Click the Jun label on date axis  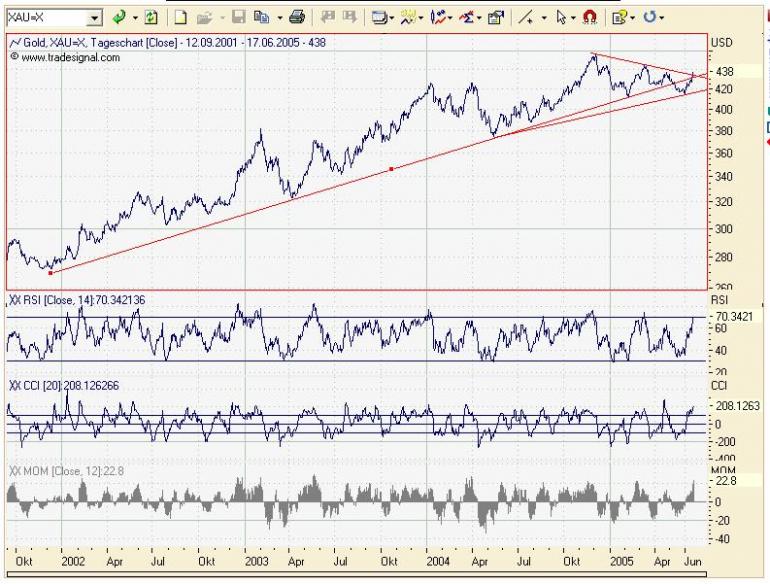click(x=692, y=561)
